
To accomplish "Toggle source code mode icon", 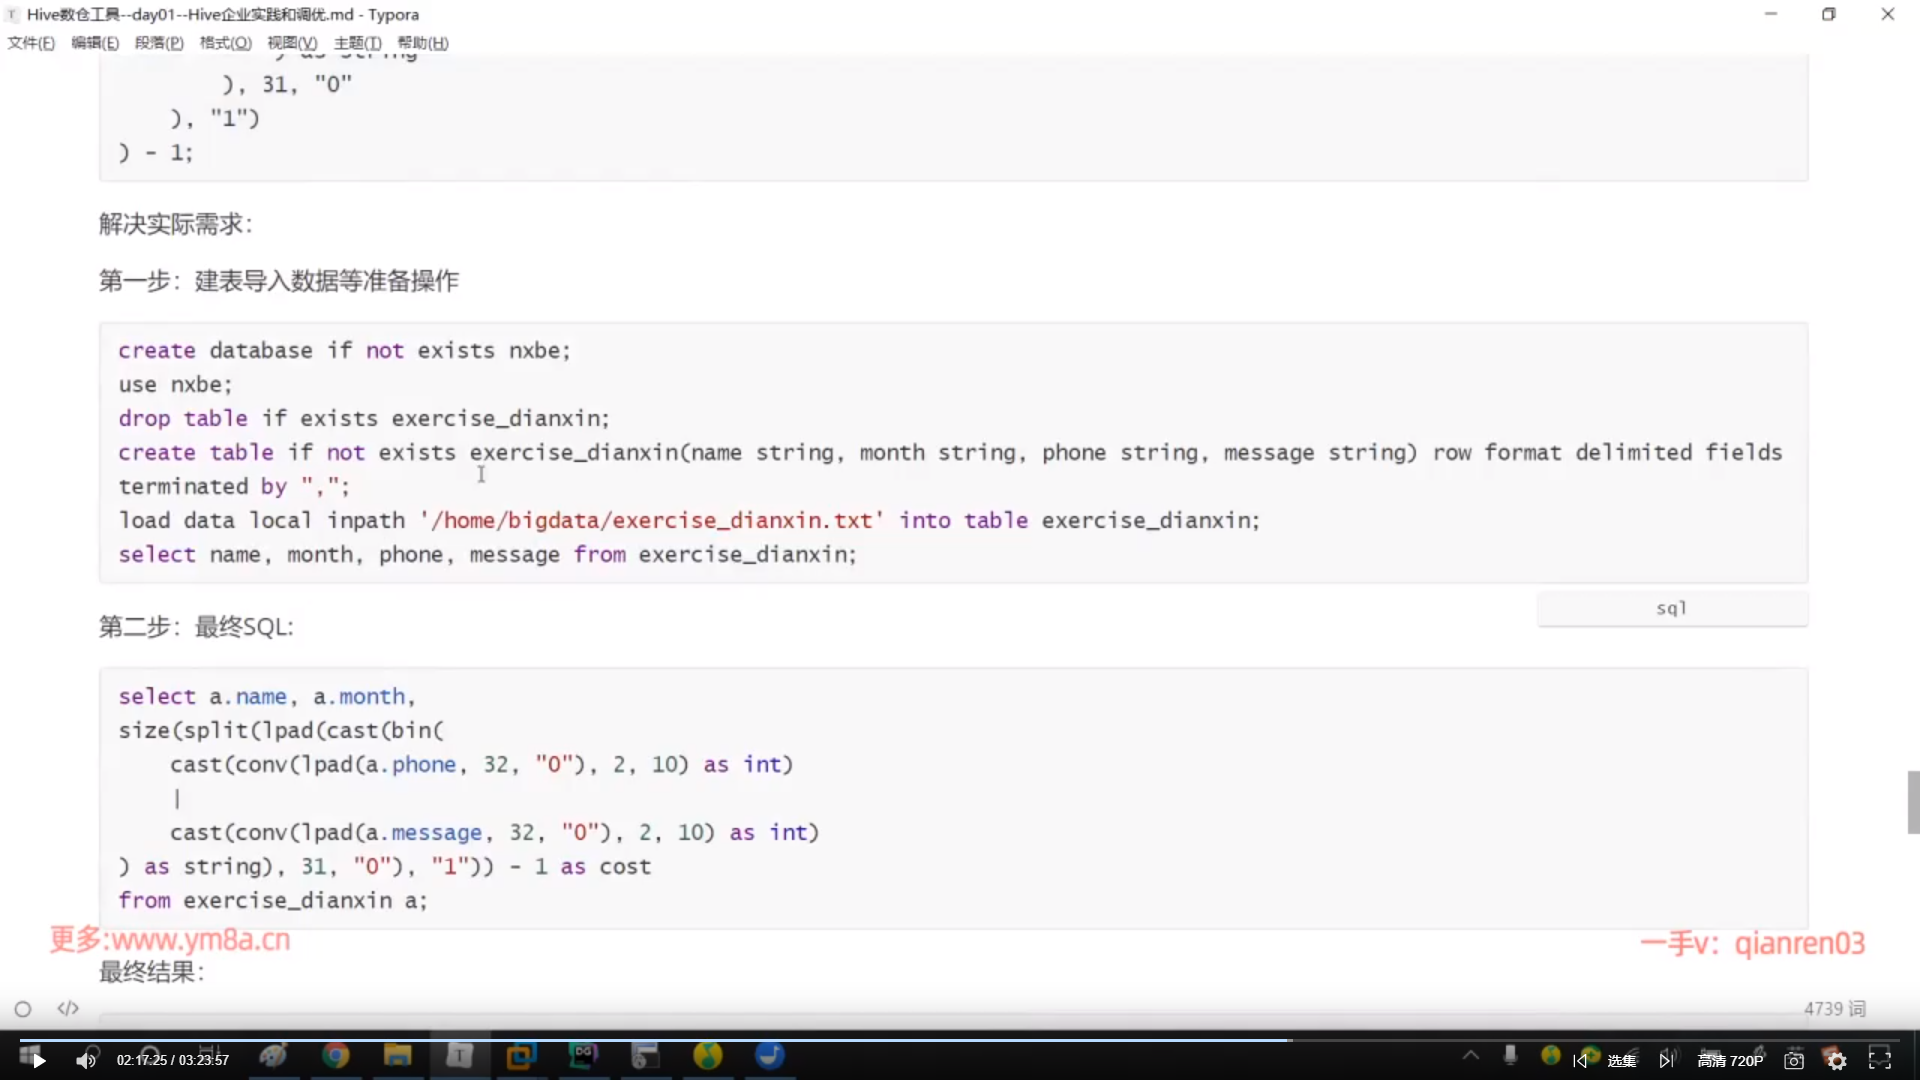I will (x=68, y=1009).
